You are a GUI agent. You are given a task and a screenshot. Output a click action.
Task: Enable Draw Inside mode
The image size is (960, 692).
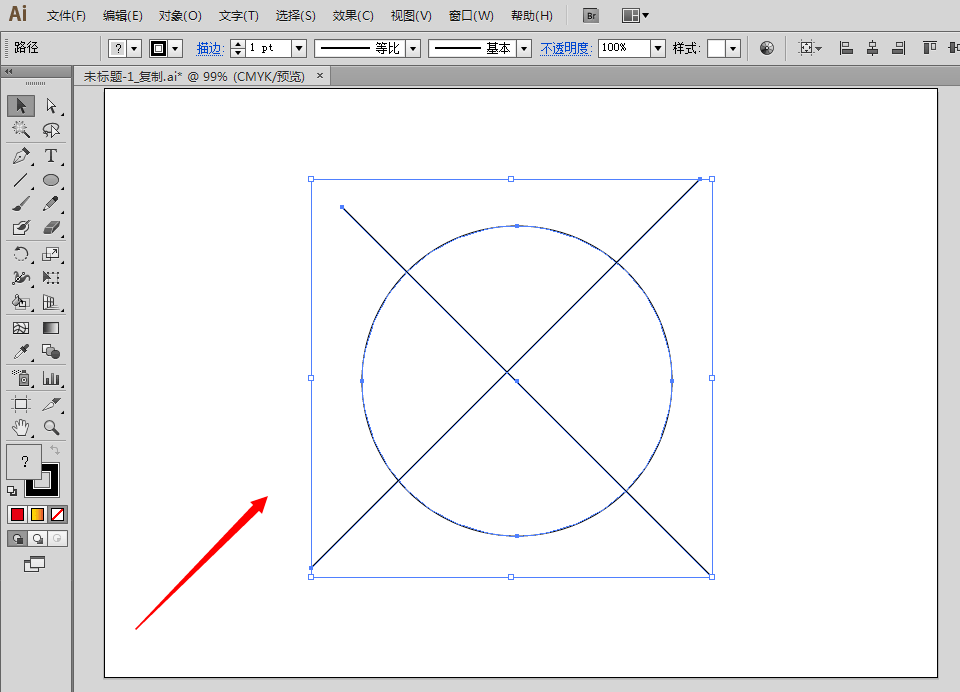coord(57,538)
